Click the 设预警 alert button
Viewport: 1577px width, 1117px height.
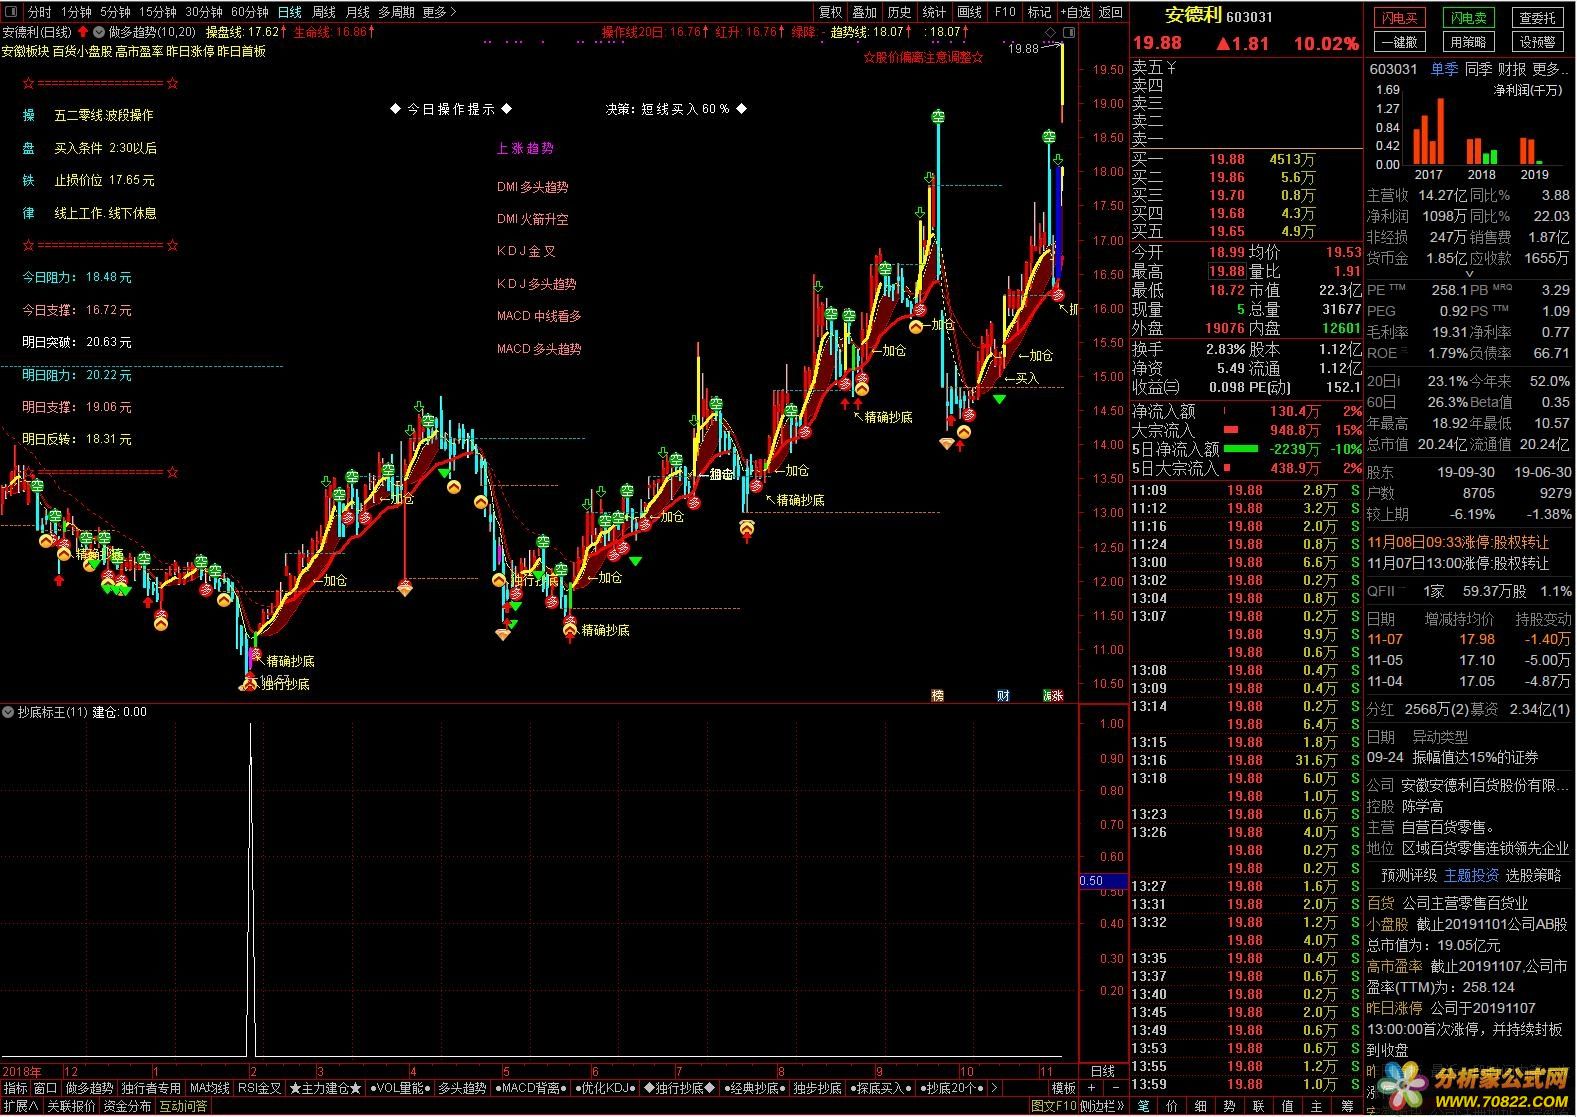1537,42
